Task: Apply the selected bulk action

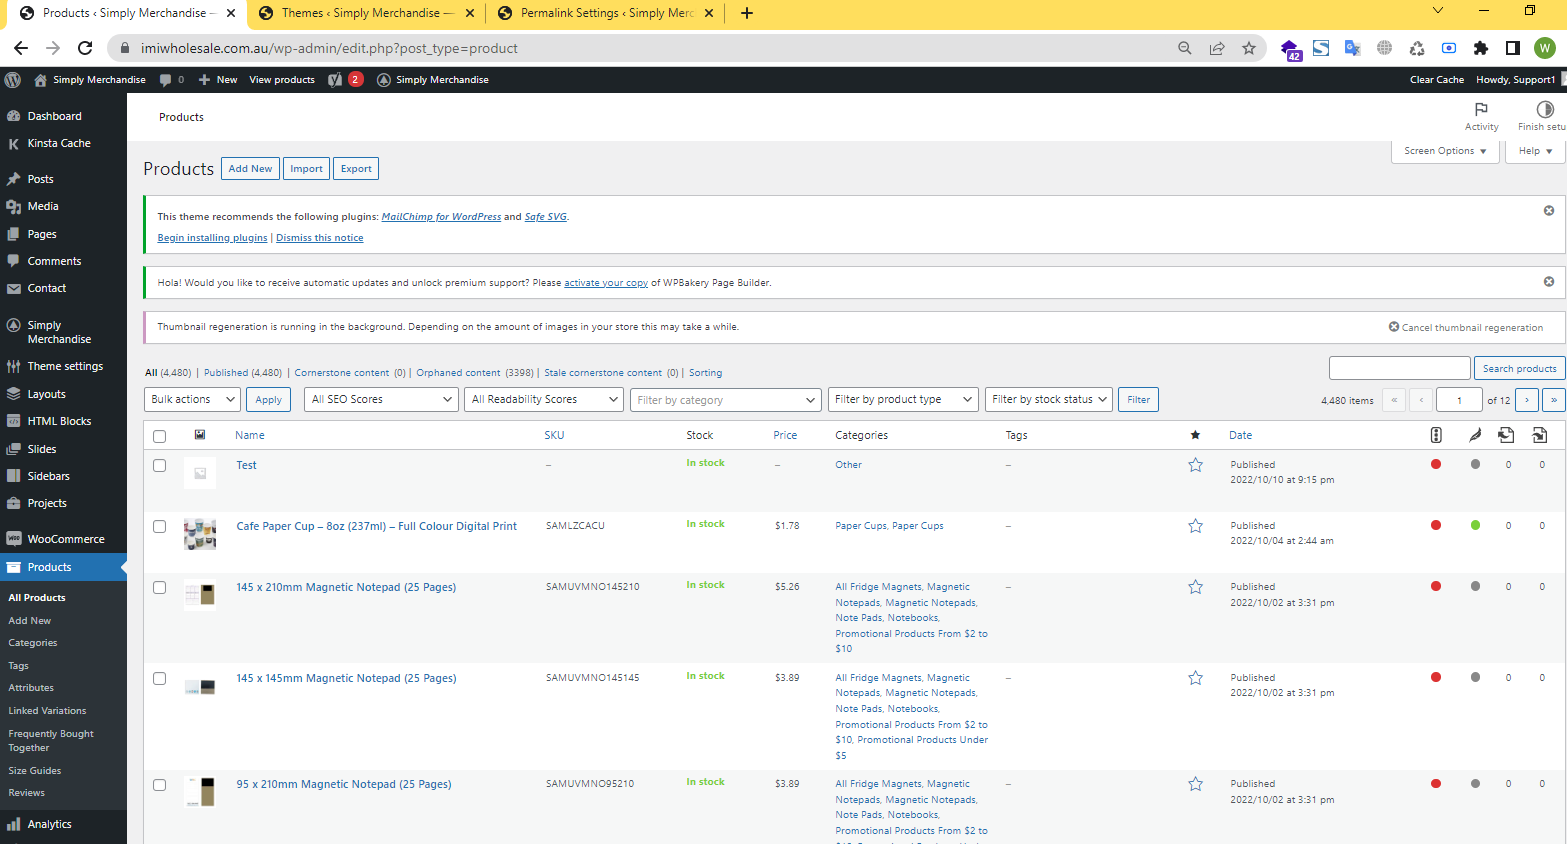Action: (268, 400)
